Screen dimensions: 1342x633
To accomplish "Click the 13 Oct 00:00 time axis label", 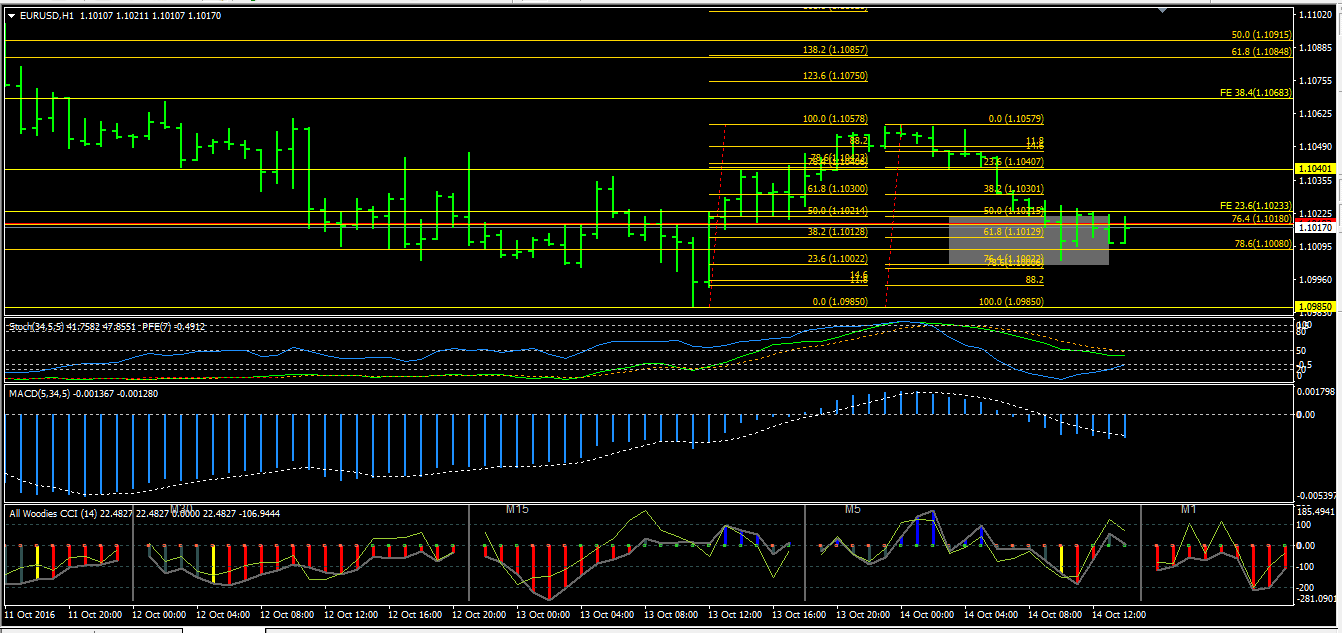I will point(544,614).
